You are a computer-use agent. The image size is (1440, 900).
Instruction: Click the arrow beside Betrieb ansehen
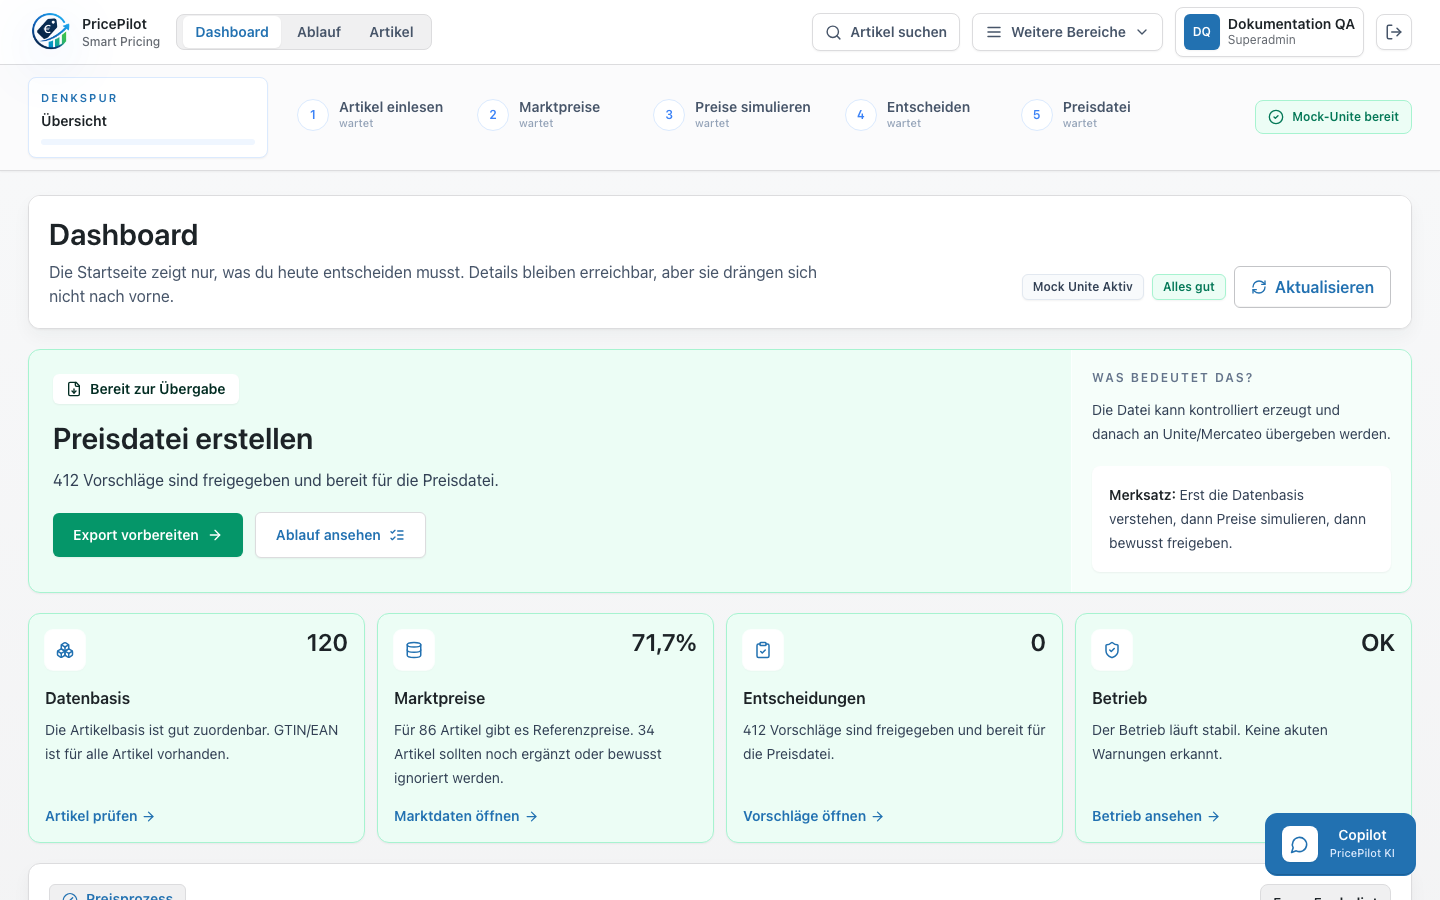(1214, 816)
